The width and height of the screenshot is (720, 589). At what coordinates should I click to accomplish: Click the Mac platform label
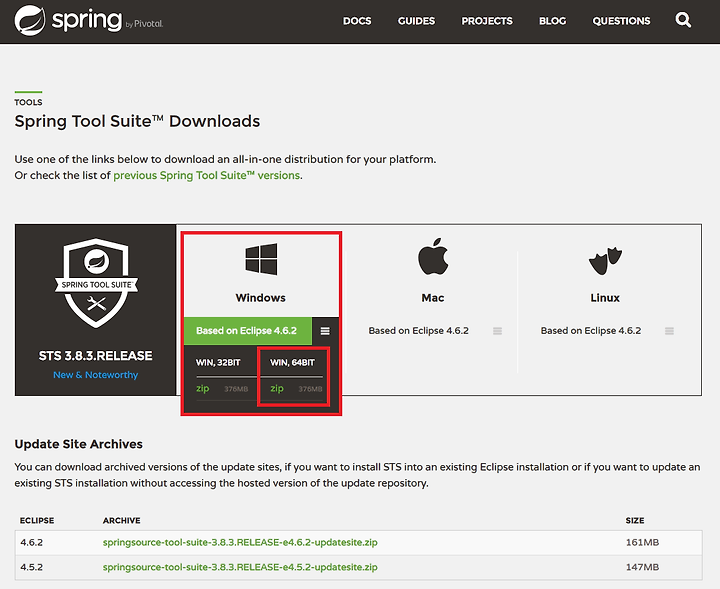click(x=433, y=297)
